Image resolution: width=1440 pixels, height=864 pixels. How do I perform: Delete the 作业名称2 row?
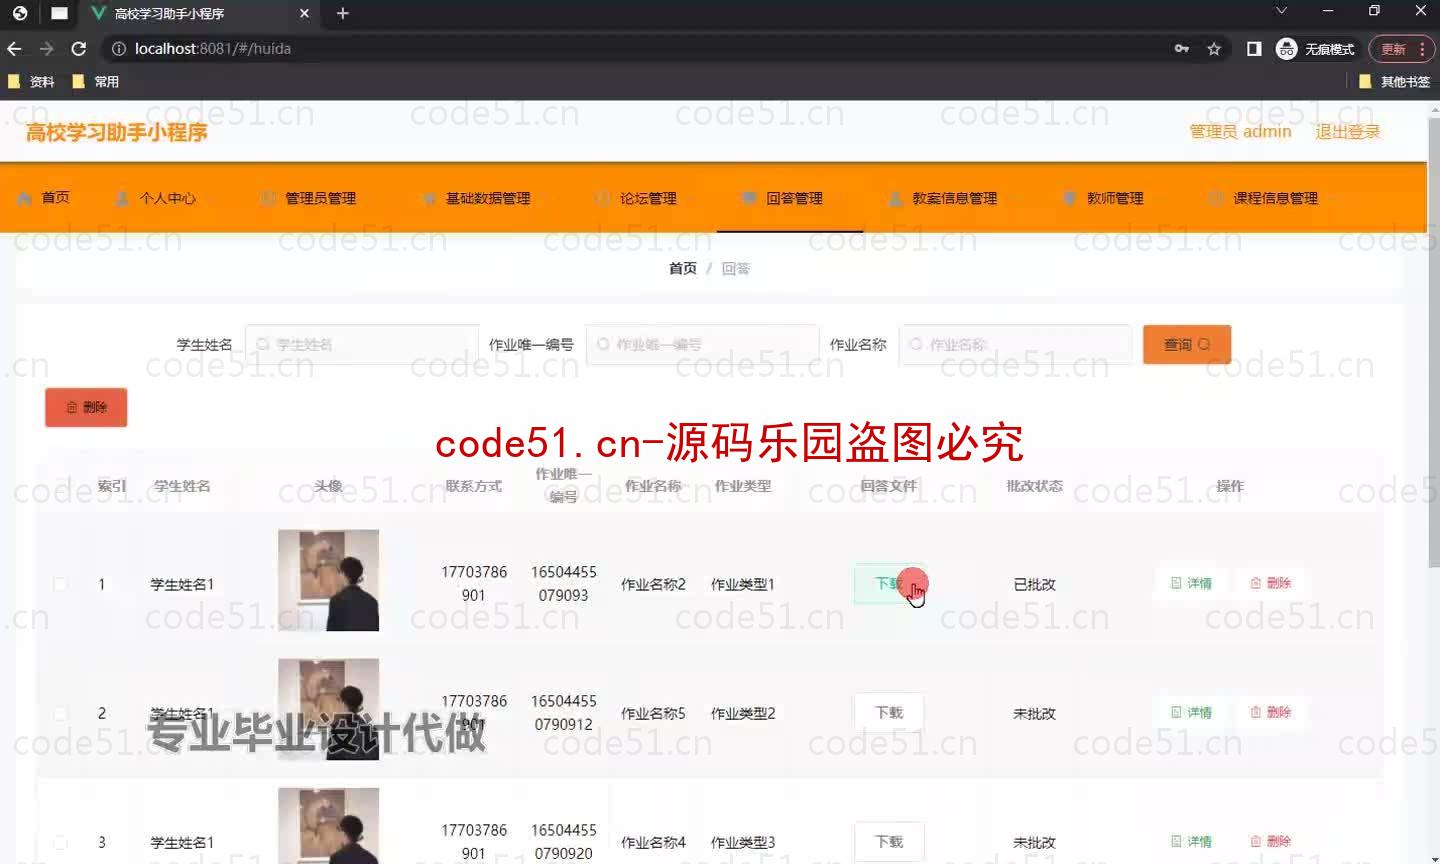pos(1271,583)
